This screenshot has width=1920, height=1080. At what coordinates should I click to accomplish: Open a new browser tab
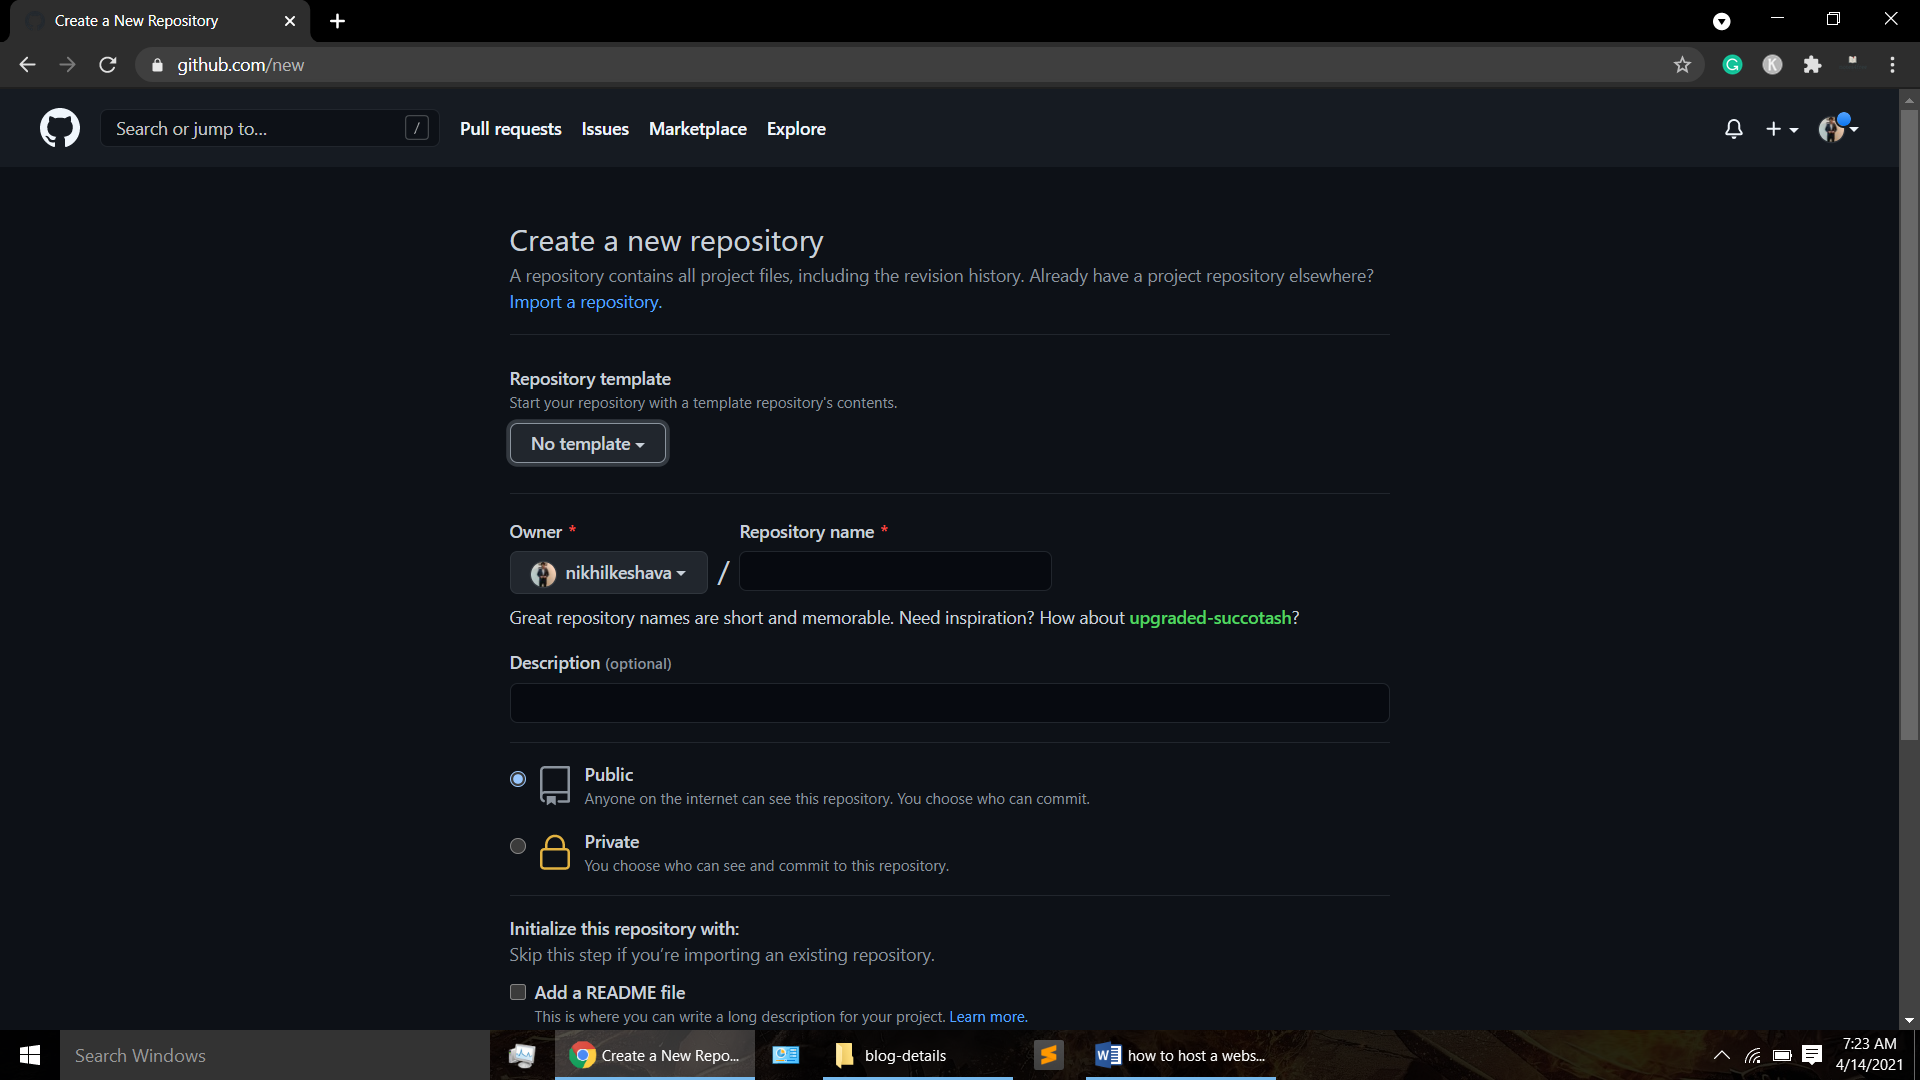coord(338,21)
